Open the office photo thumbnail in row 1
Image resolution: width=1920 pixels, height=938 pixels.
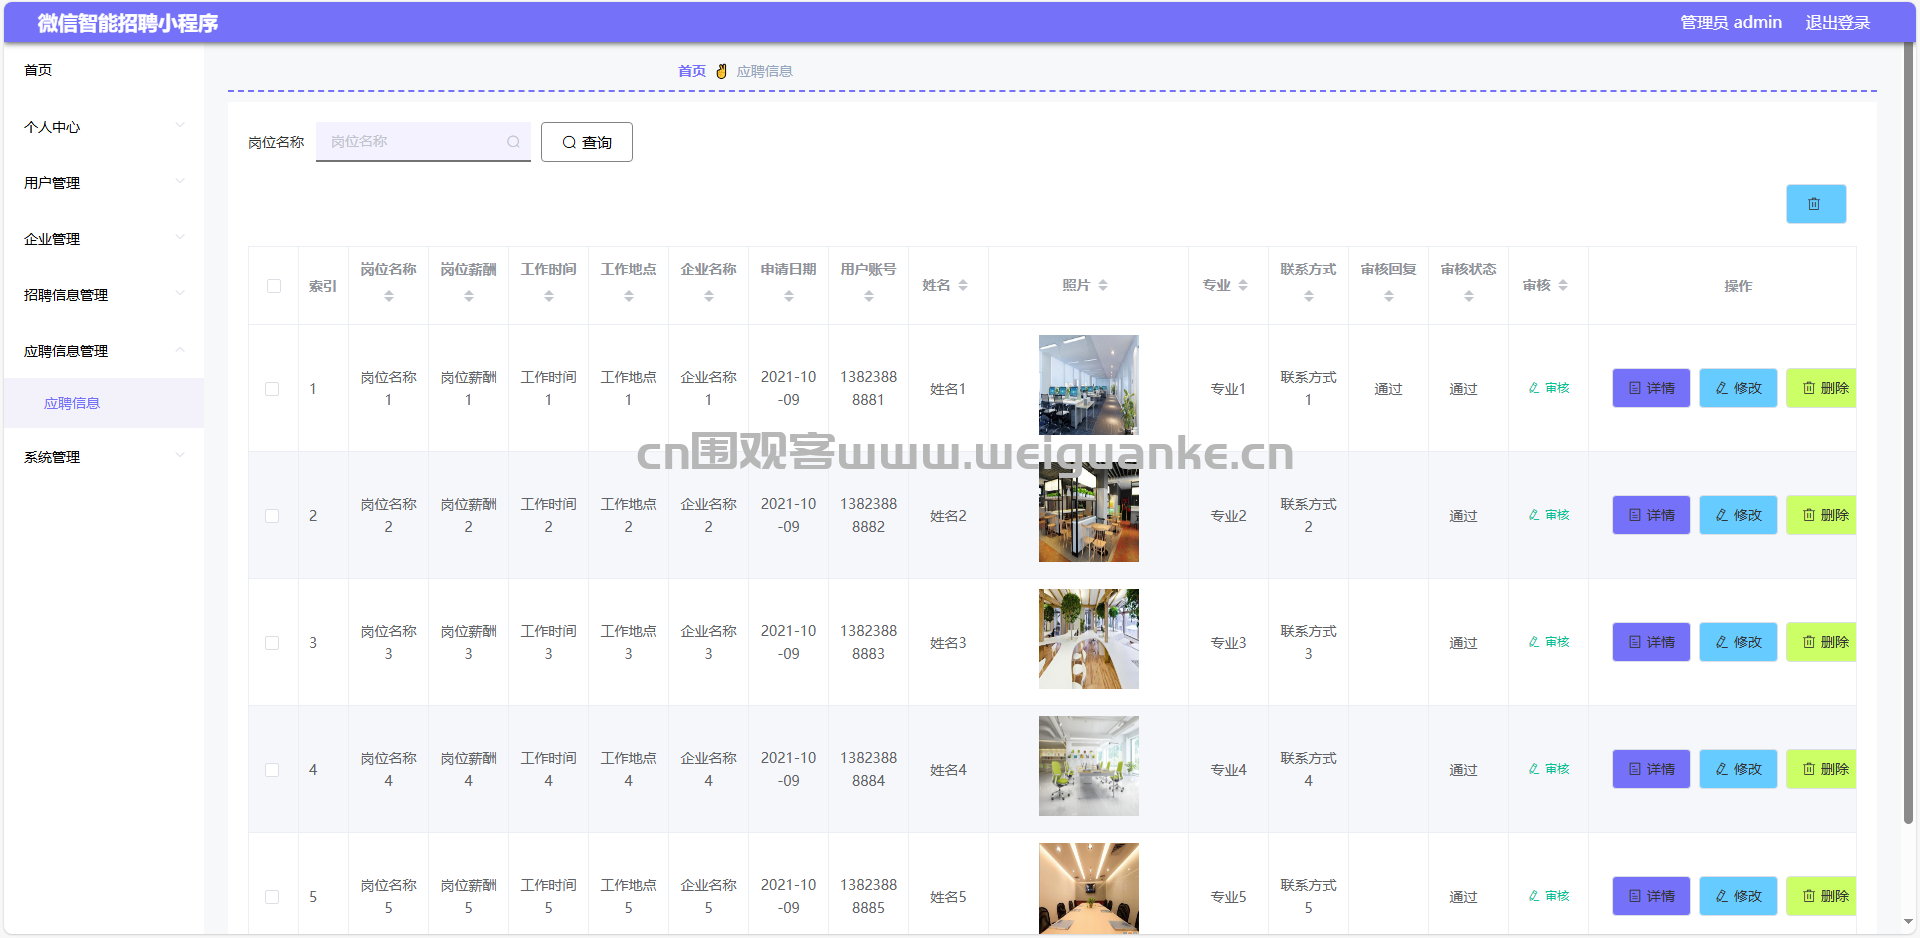click(x=1088, y=385)
